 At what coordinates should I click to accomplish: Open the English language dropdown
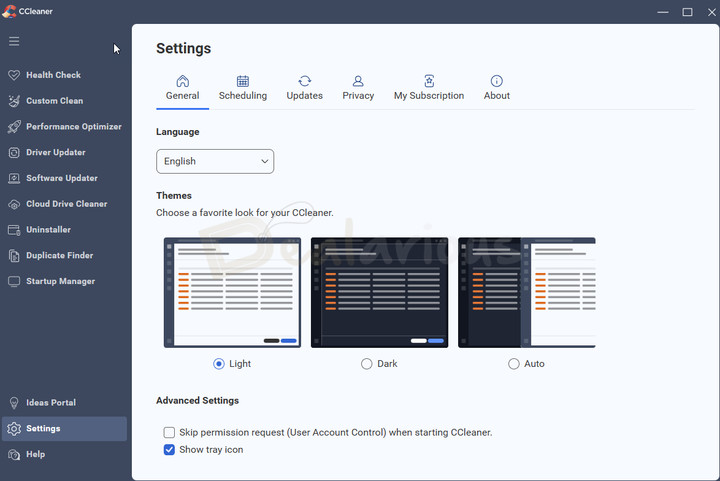[x=215, y=161]
